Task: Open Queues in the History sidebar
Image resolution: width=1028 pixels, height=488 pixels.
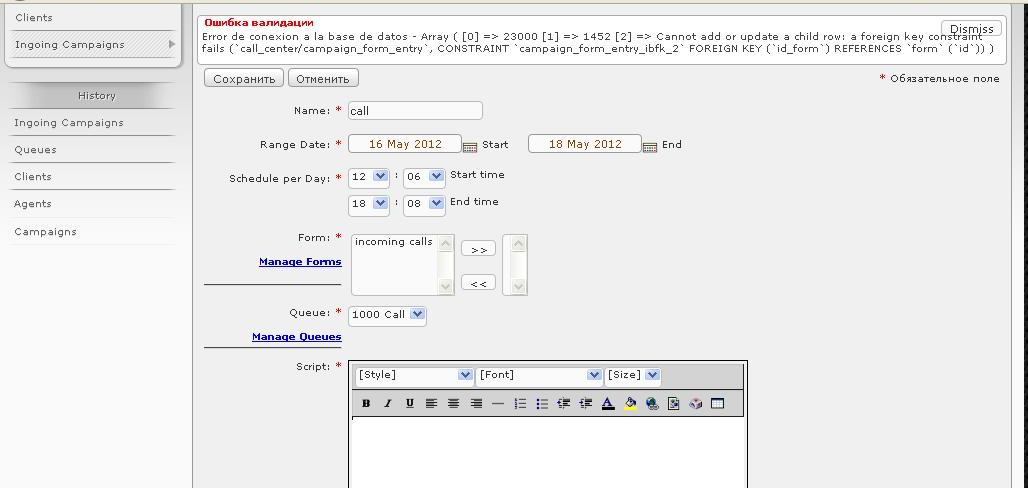Action: [x=35, y=150]
